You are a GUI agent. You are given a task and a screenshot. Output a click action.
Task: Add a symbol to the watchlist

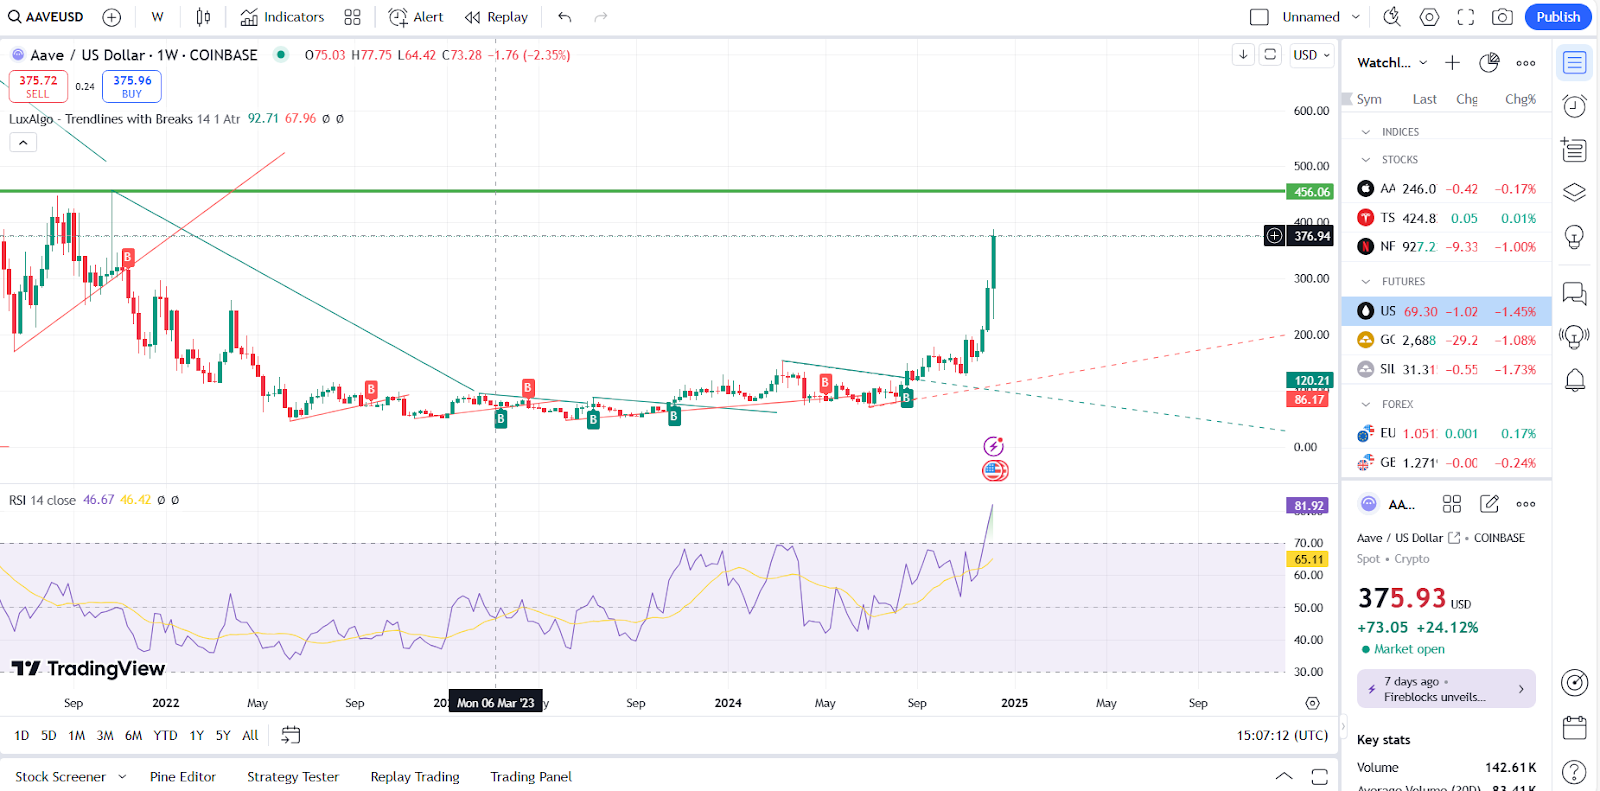coord(1452,63)
